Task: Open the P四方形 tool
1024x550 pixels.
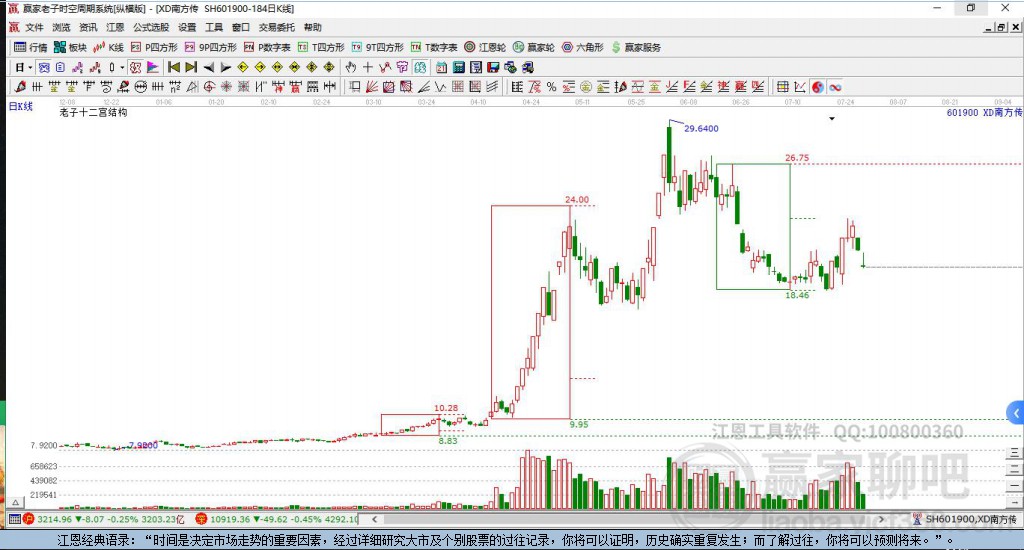Action: pos(154,47)
